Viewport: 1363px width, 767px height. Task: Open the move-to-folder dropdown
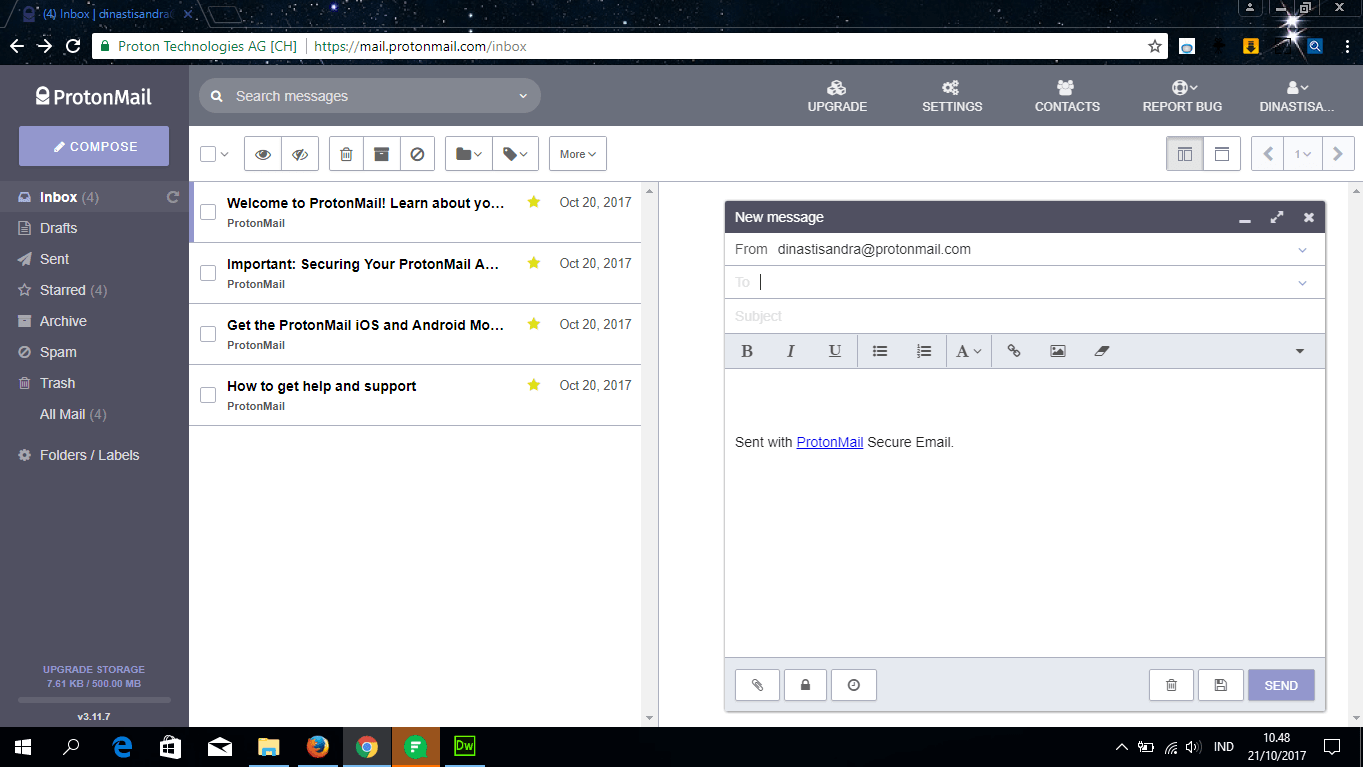(469, 154)
